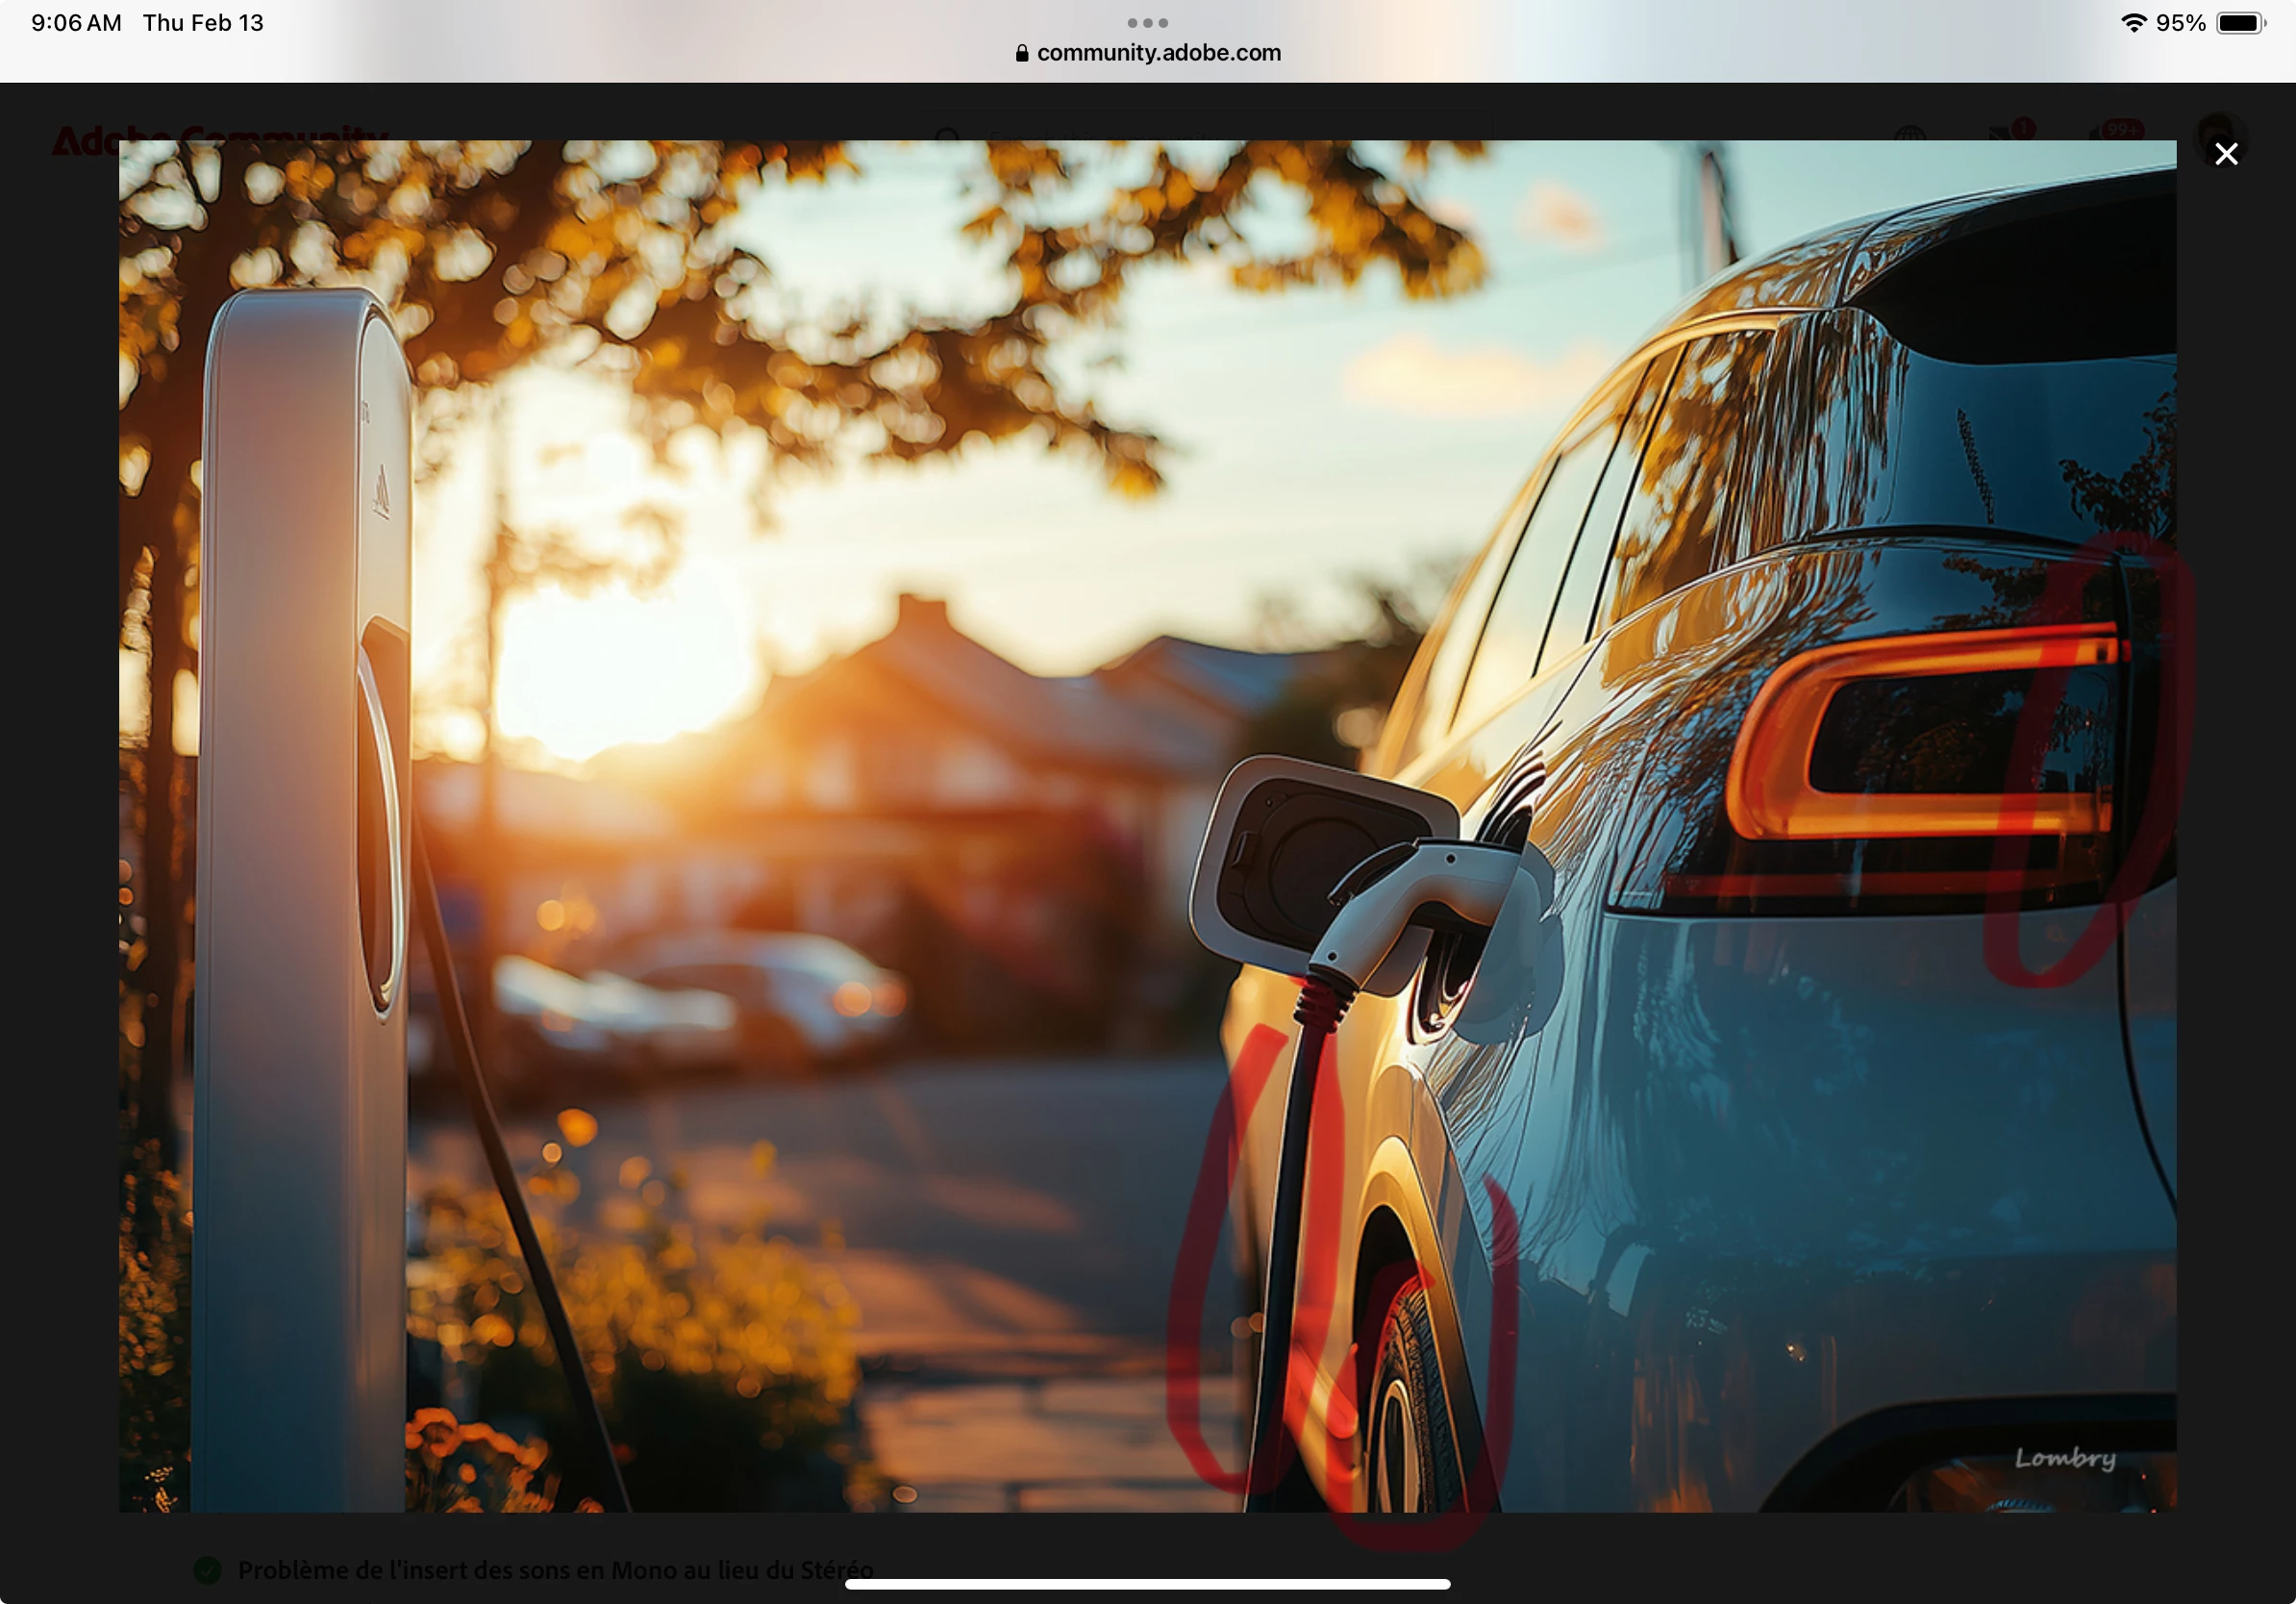The height and width of the screenshot is (1604, 2296).
Task: Tap the 95% battery percentage
Action: 2180,22
